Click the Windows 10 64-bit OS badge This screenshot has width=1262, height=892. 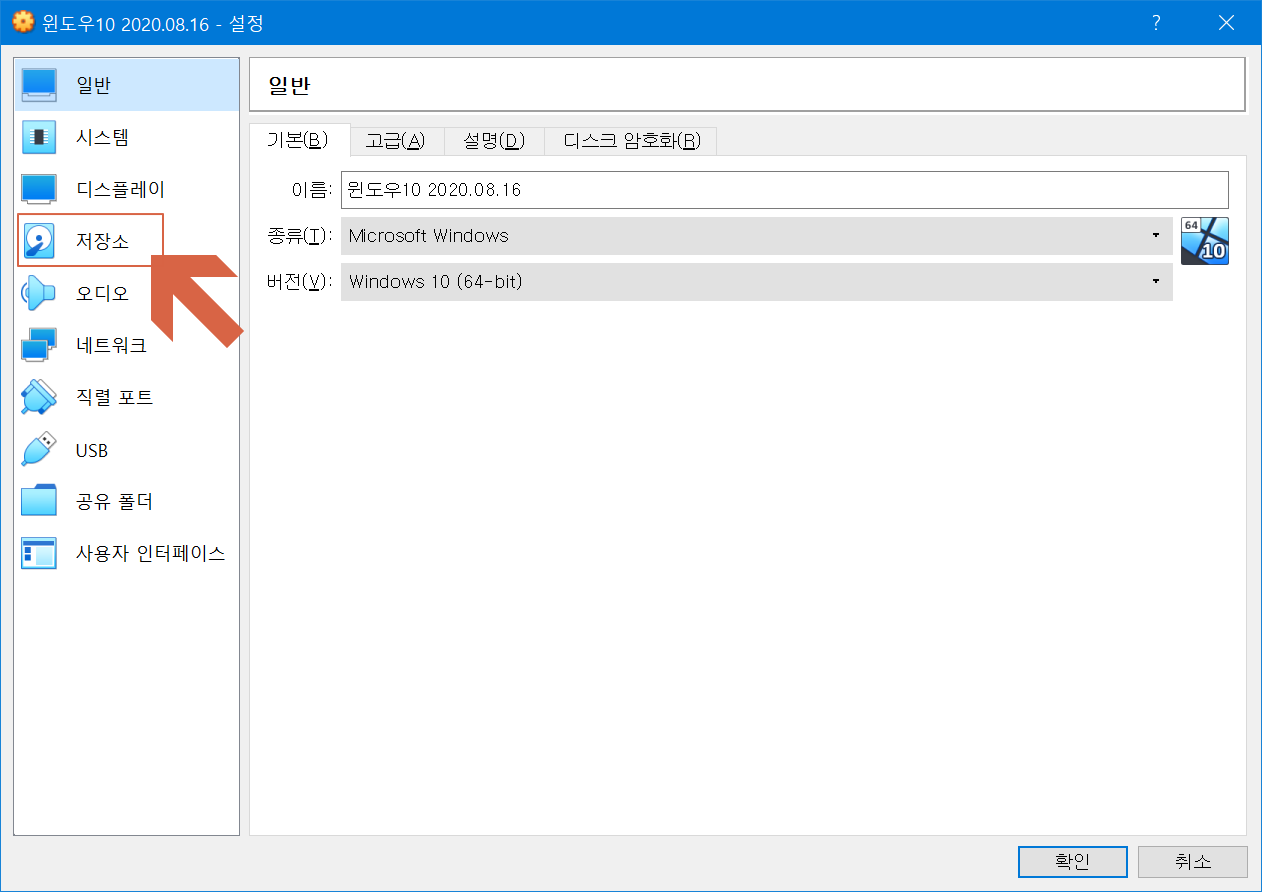(1204, 241)
